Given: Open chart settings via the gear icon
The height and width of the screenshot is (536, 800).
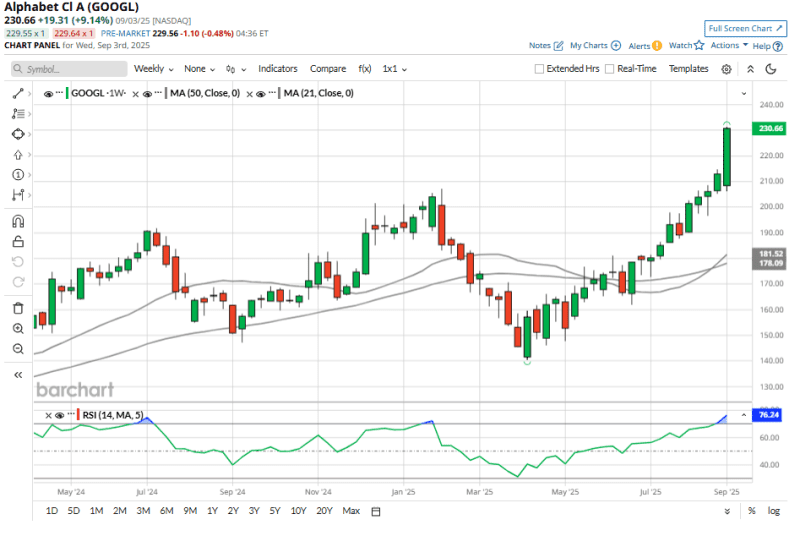Looking at the screenshot, I should coord(726,69).
